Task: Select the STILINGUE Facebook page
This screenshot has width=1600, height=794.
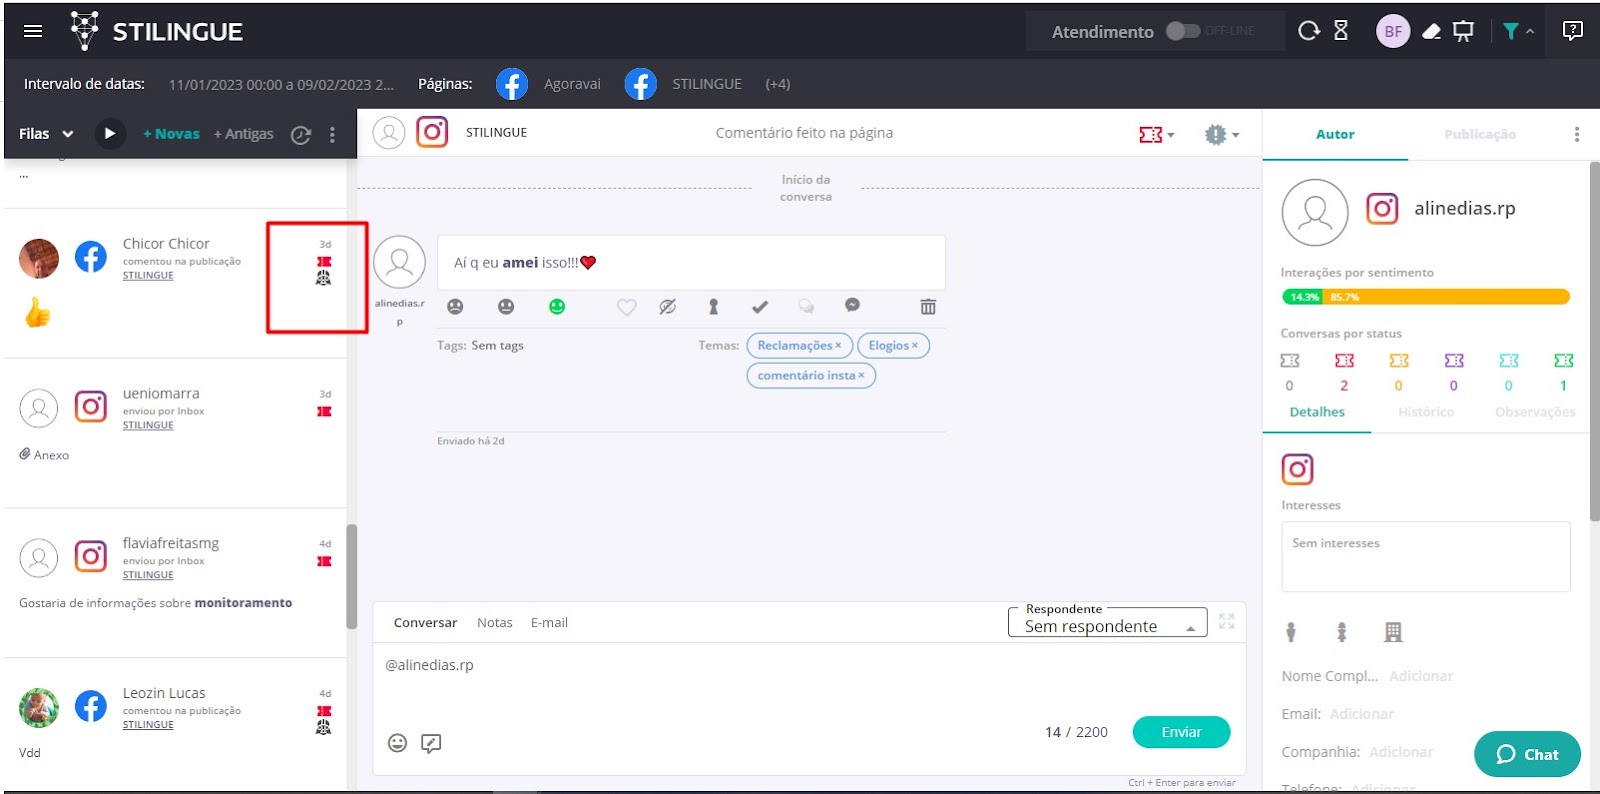Action: point(683,84)
